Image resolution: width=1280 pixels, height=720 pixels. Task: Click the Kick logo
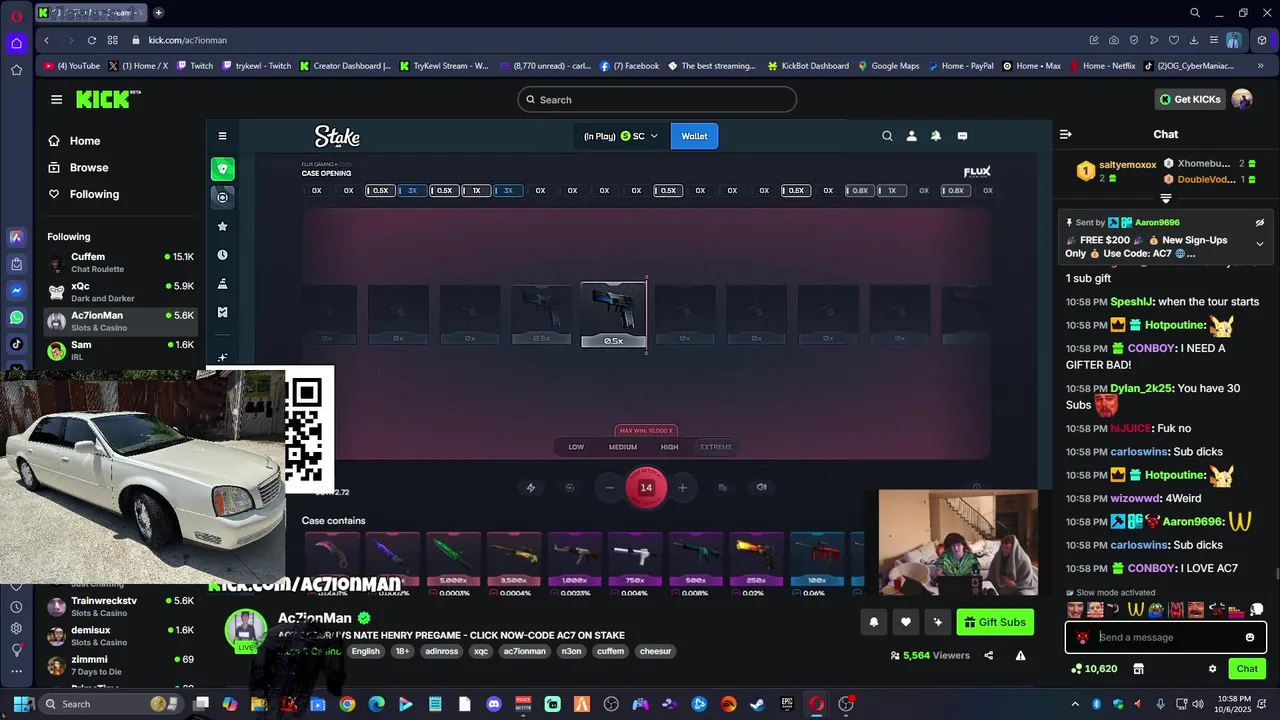pos(108,99)
